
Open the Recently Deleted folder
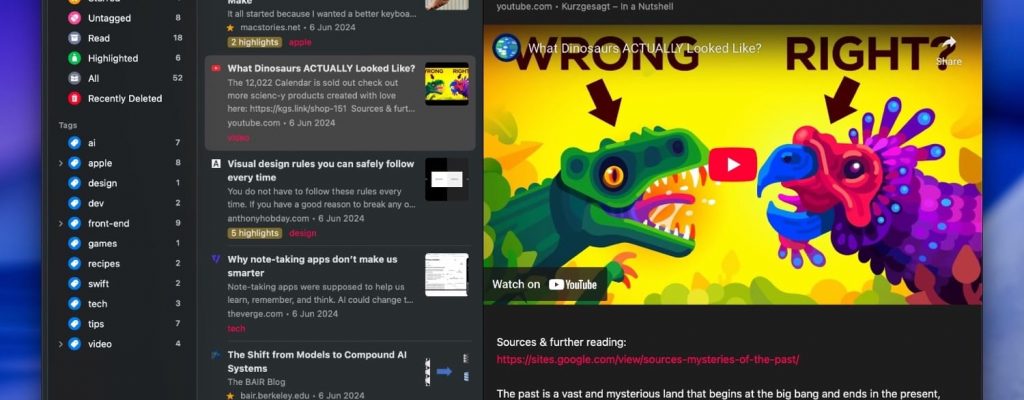tap(124, 98)
